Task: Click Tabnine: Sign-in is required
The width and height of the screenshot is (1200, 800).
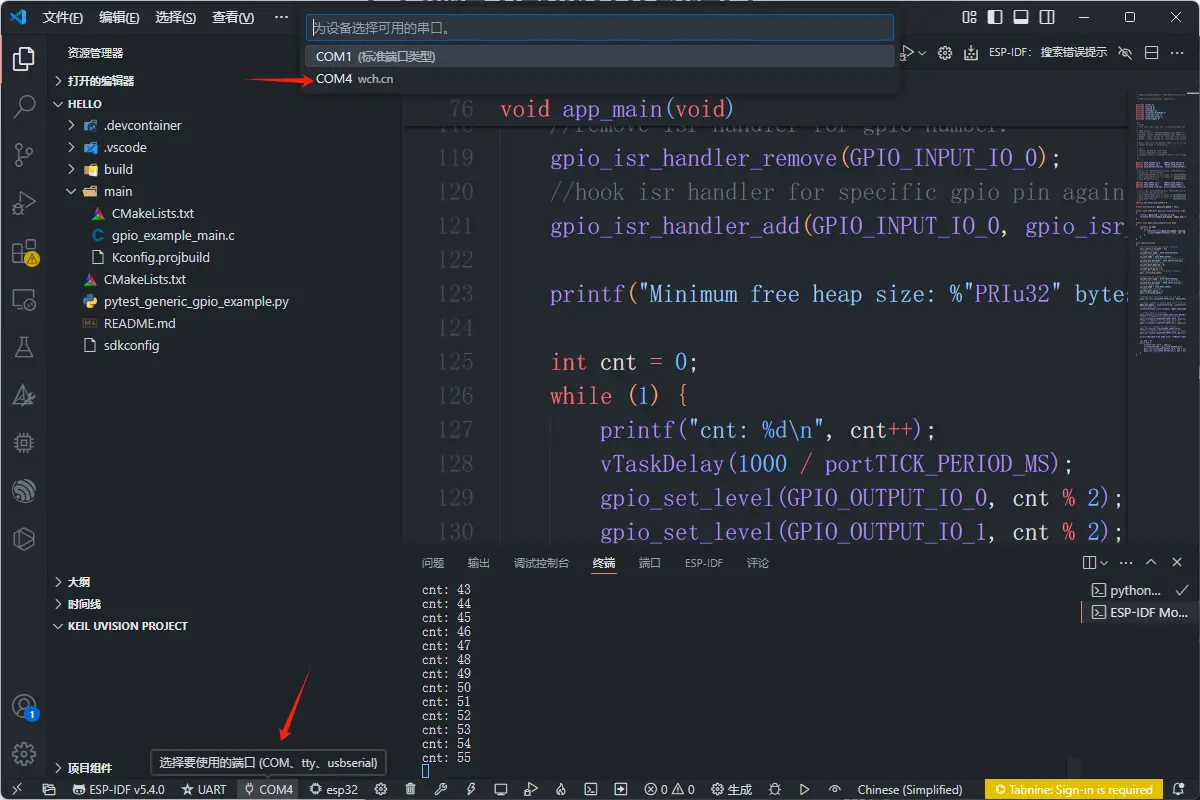Action: click(x=1074, y=789)
